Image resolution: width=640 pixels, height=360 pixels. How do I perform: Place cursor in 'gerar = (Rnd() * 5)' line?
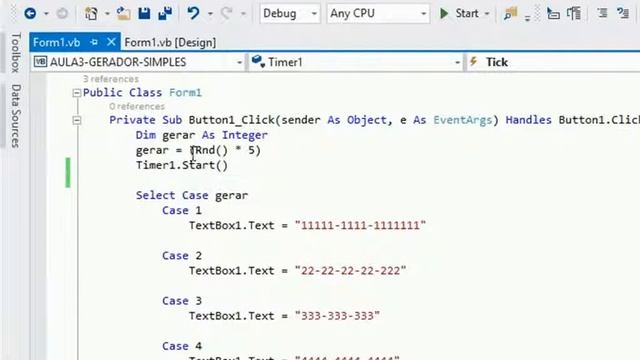[x=198, y=150]
